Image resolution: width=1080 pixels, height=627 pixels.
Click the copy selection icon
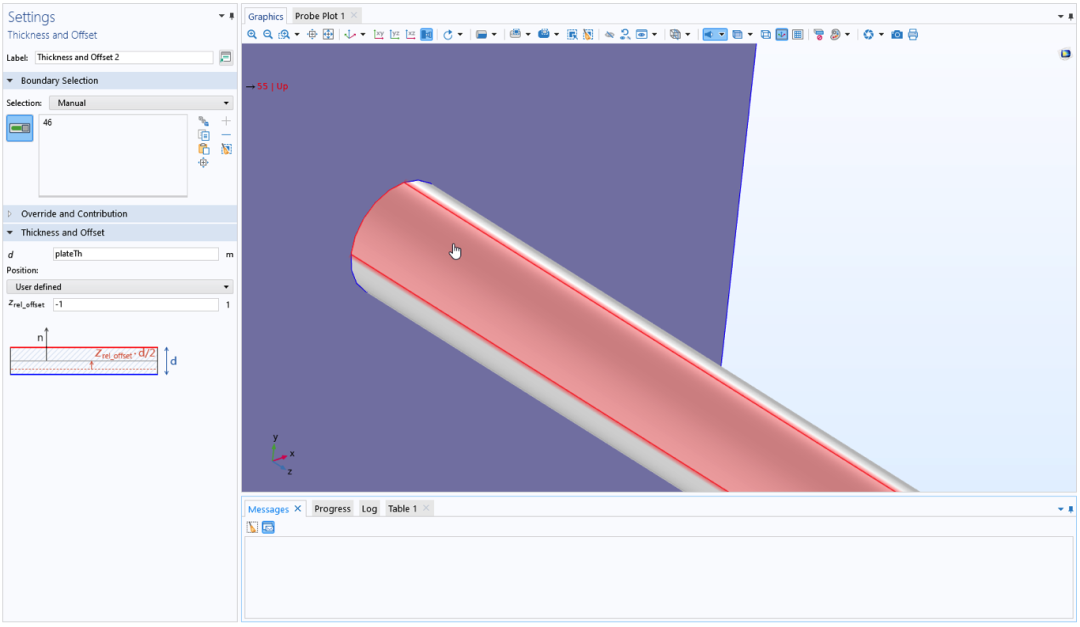pos(203,135)
